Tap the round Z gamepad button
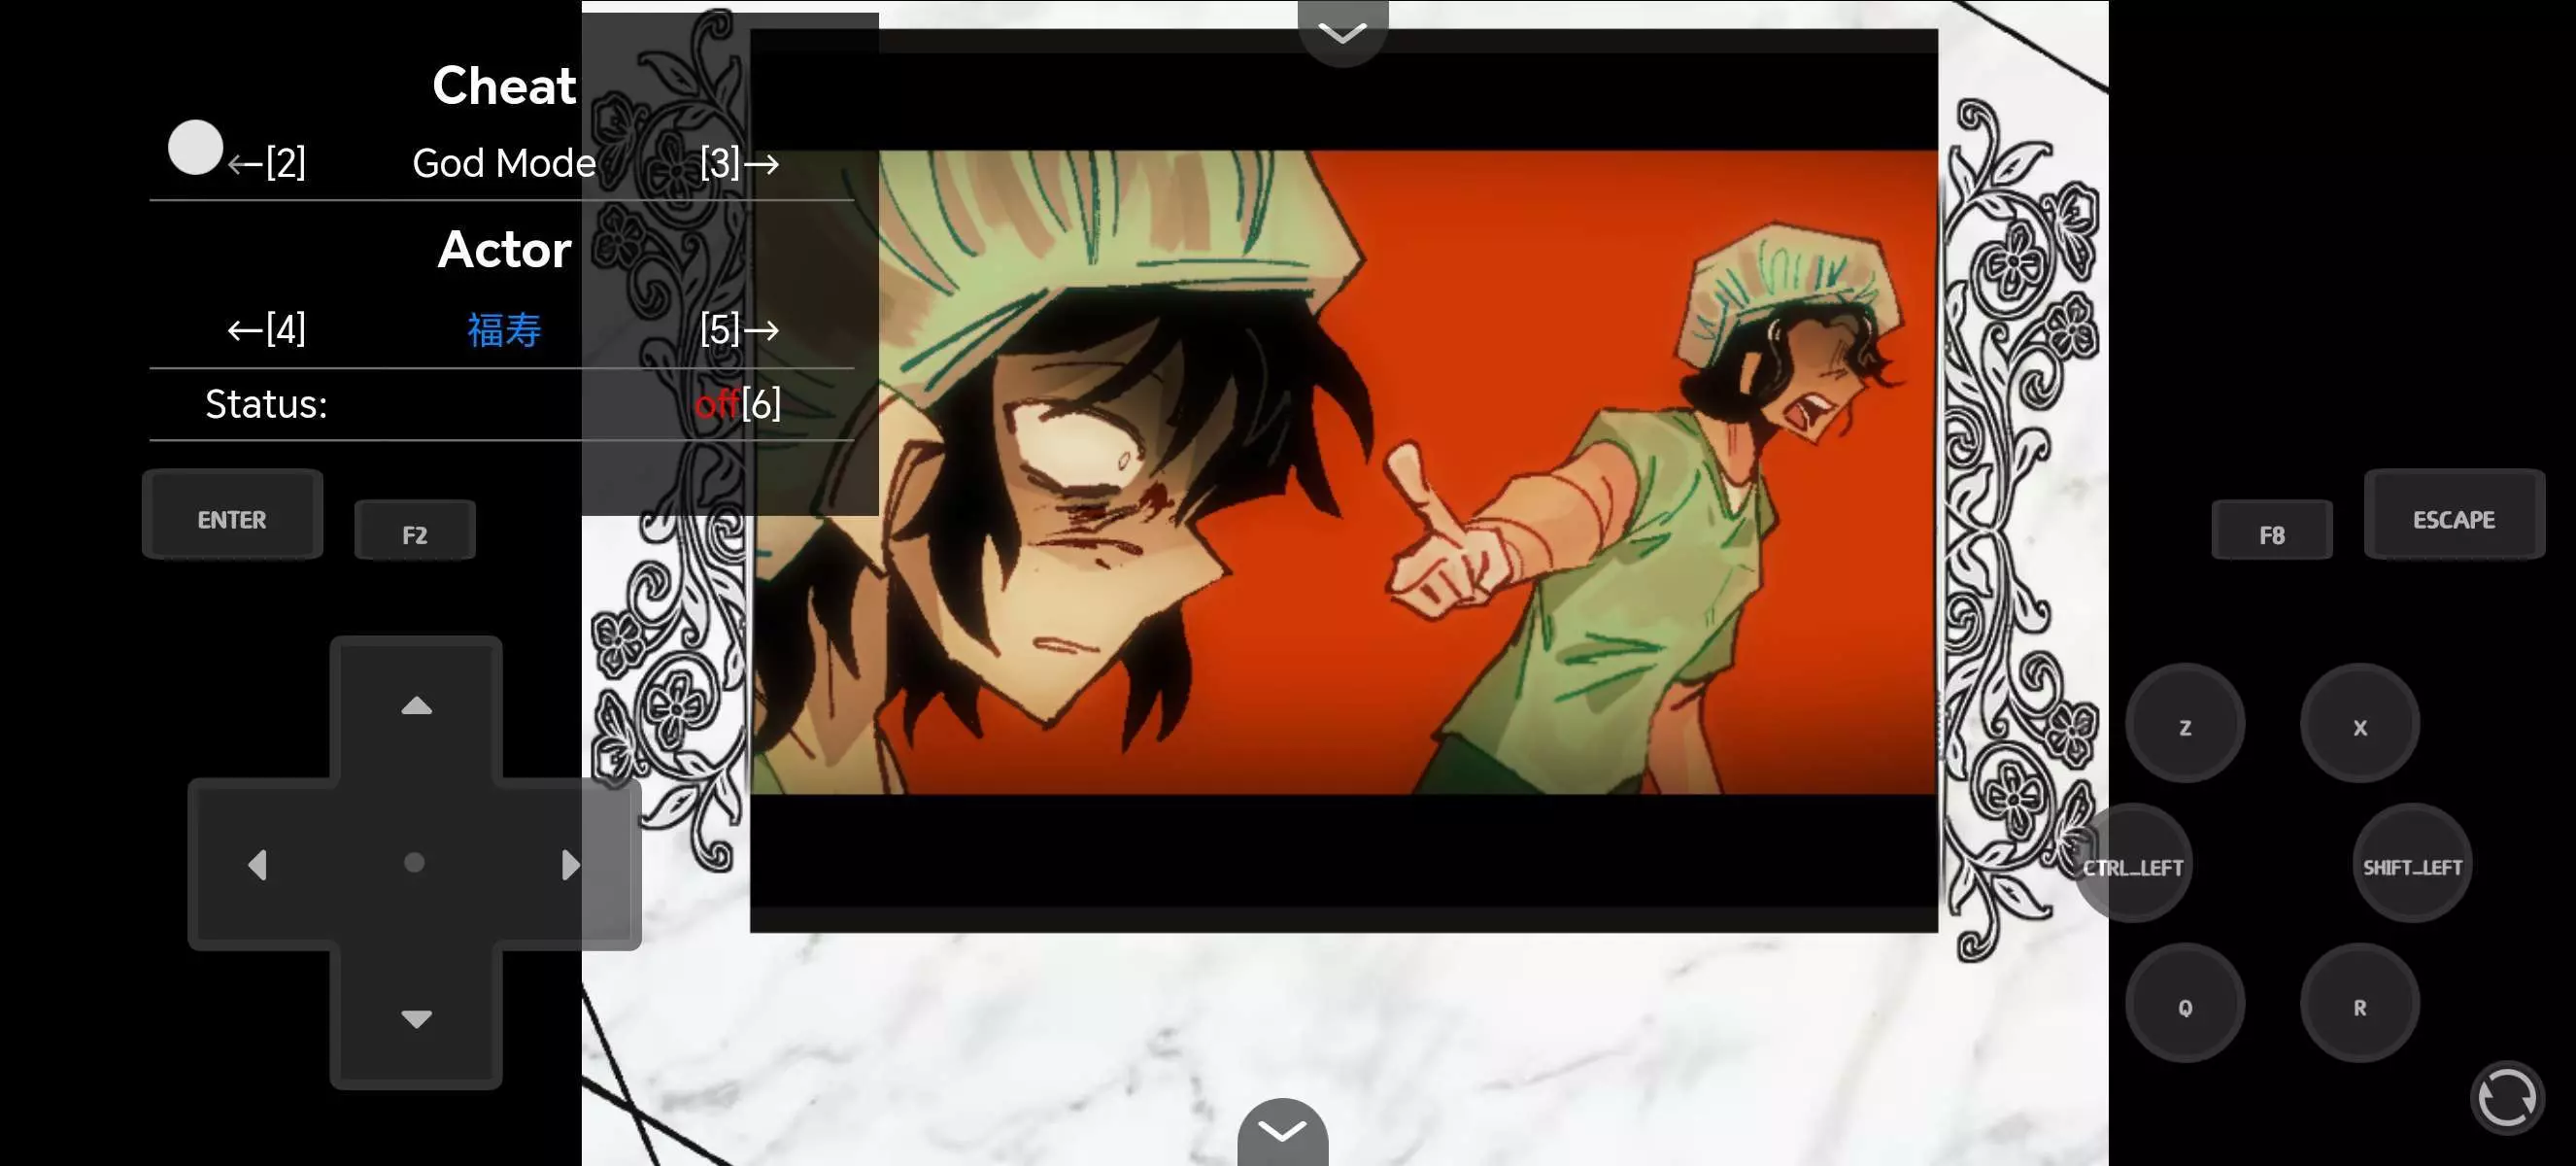Viewport: 2576px width, 1166px height. pos(2184,726)
